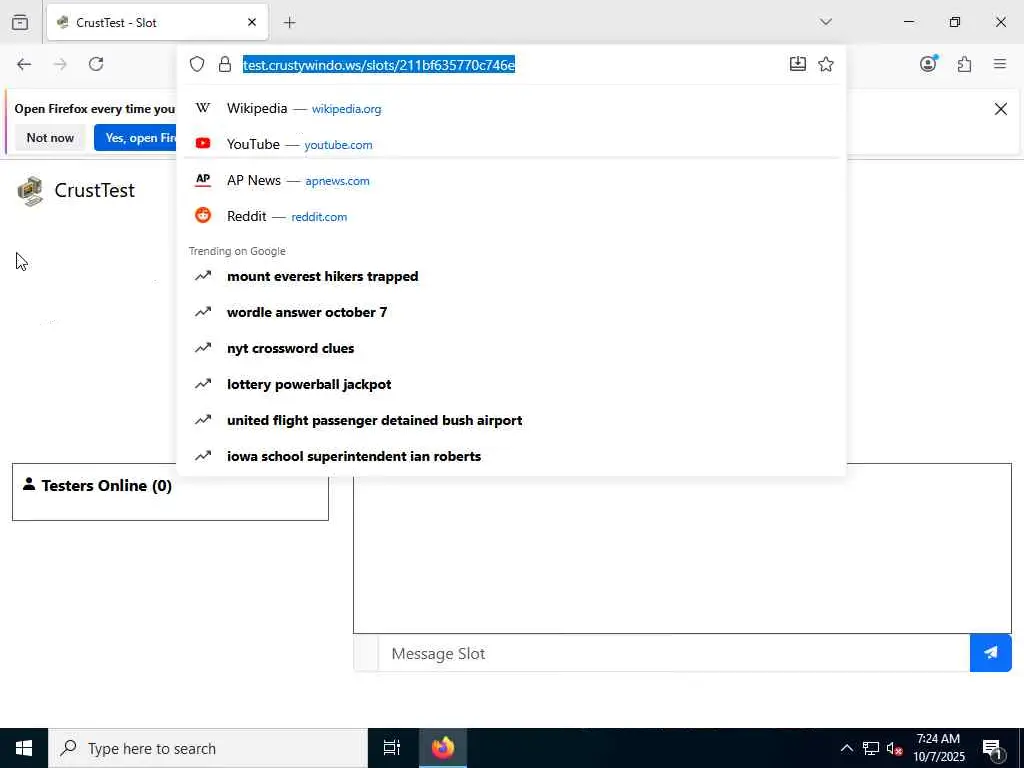1024x768 pixels.
Task: Choose trending search wordle answer october 7
Action: (511, 312)
